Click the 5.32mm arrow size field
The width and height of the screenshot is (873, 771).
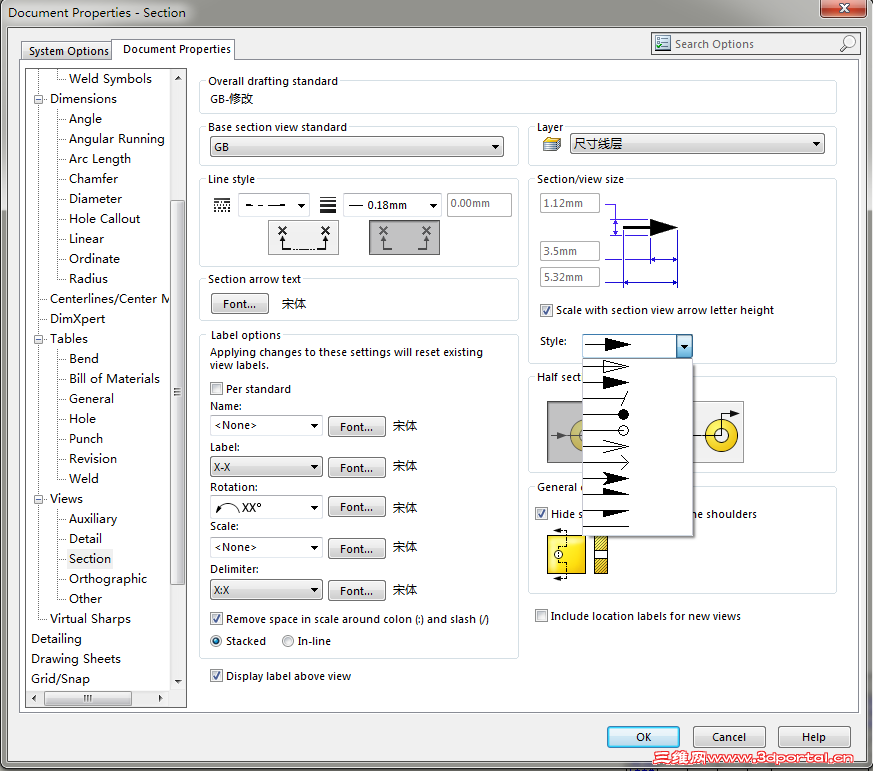[x=570, y=277]
